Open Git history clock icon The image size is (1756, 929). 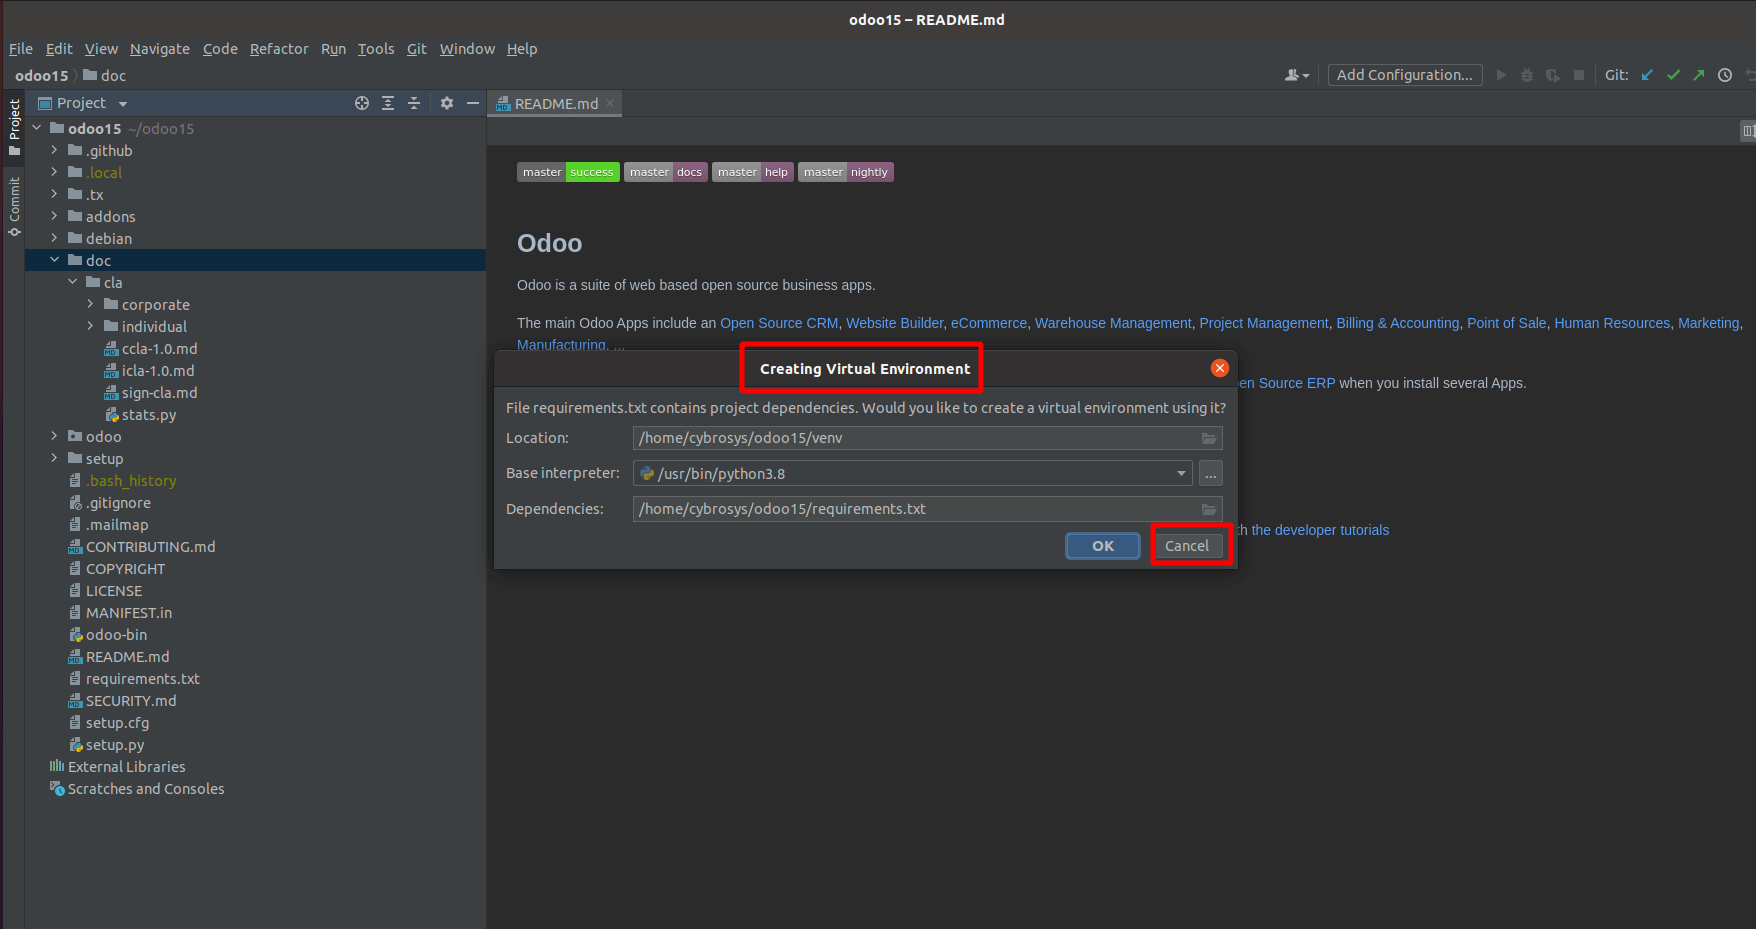pos(1725,75)
